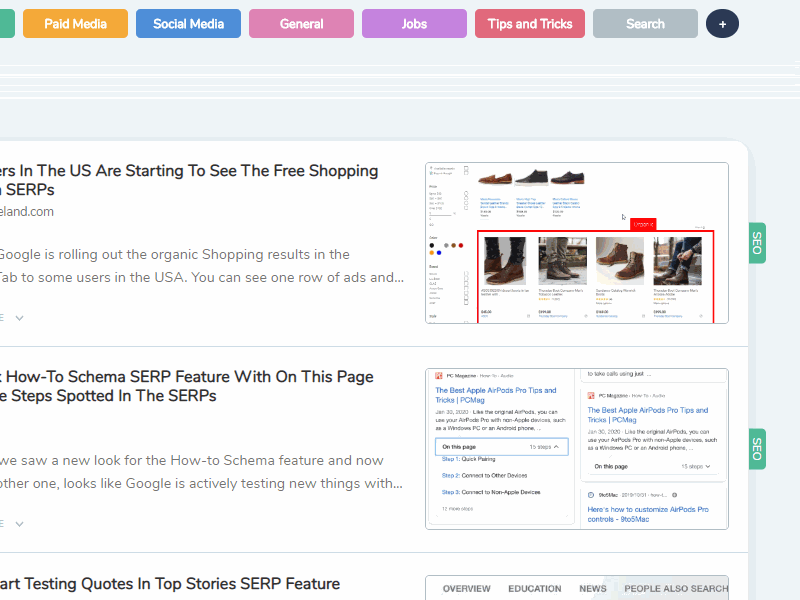Click the Search category button
Image resolution: width=800 pixels, height=600 pixels.
click(645, 23)
